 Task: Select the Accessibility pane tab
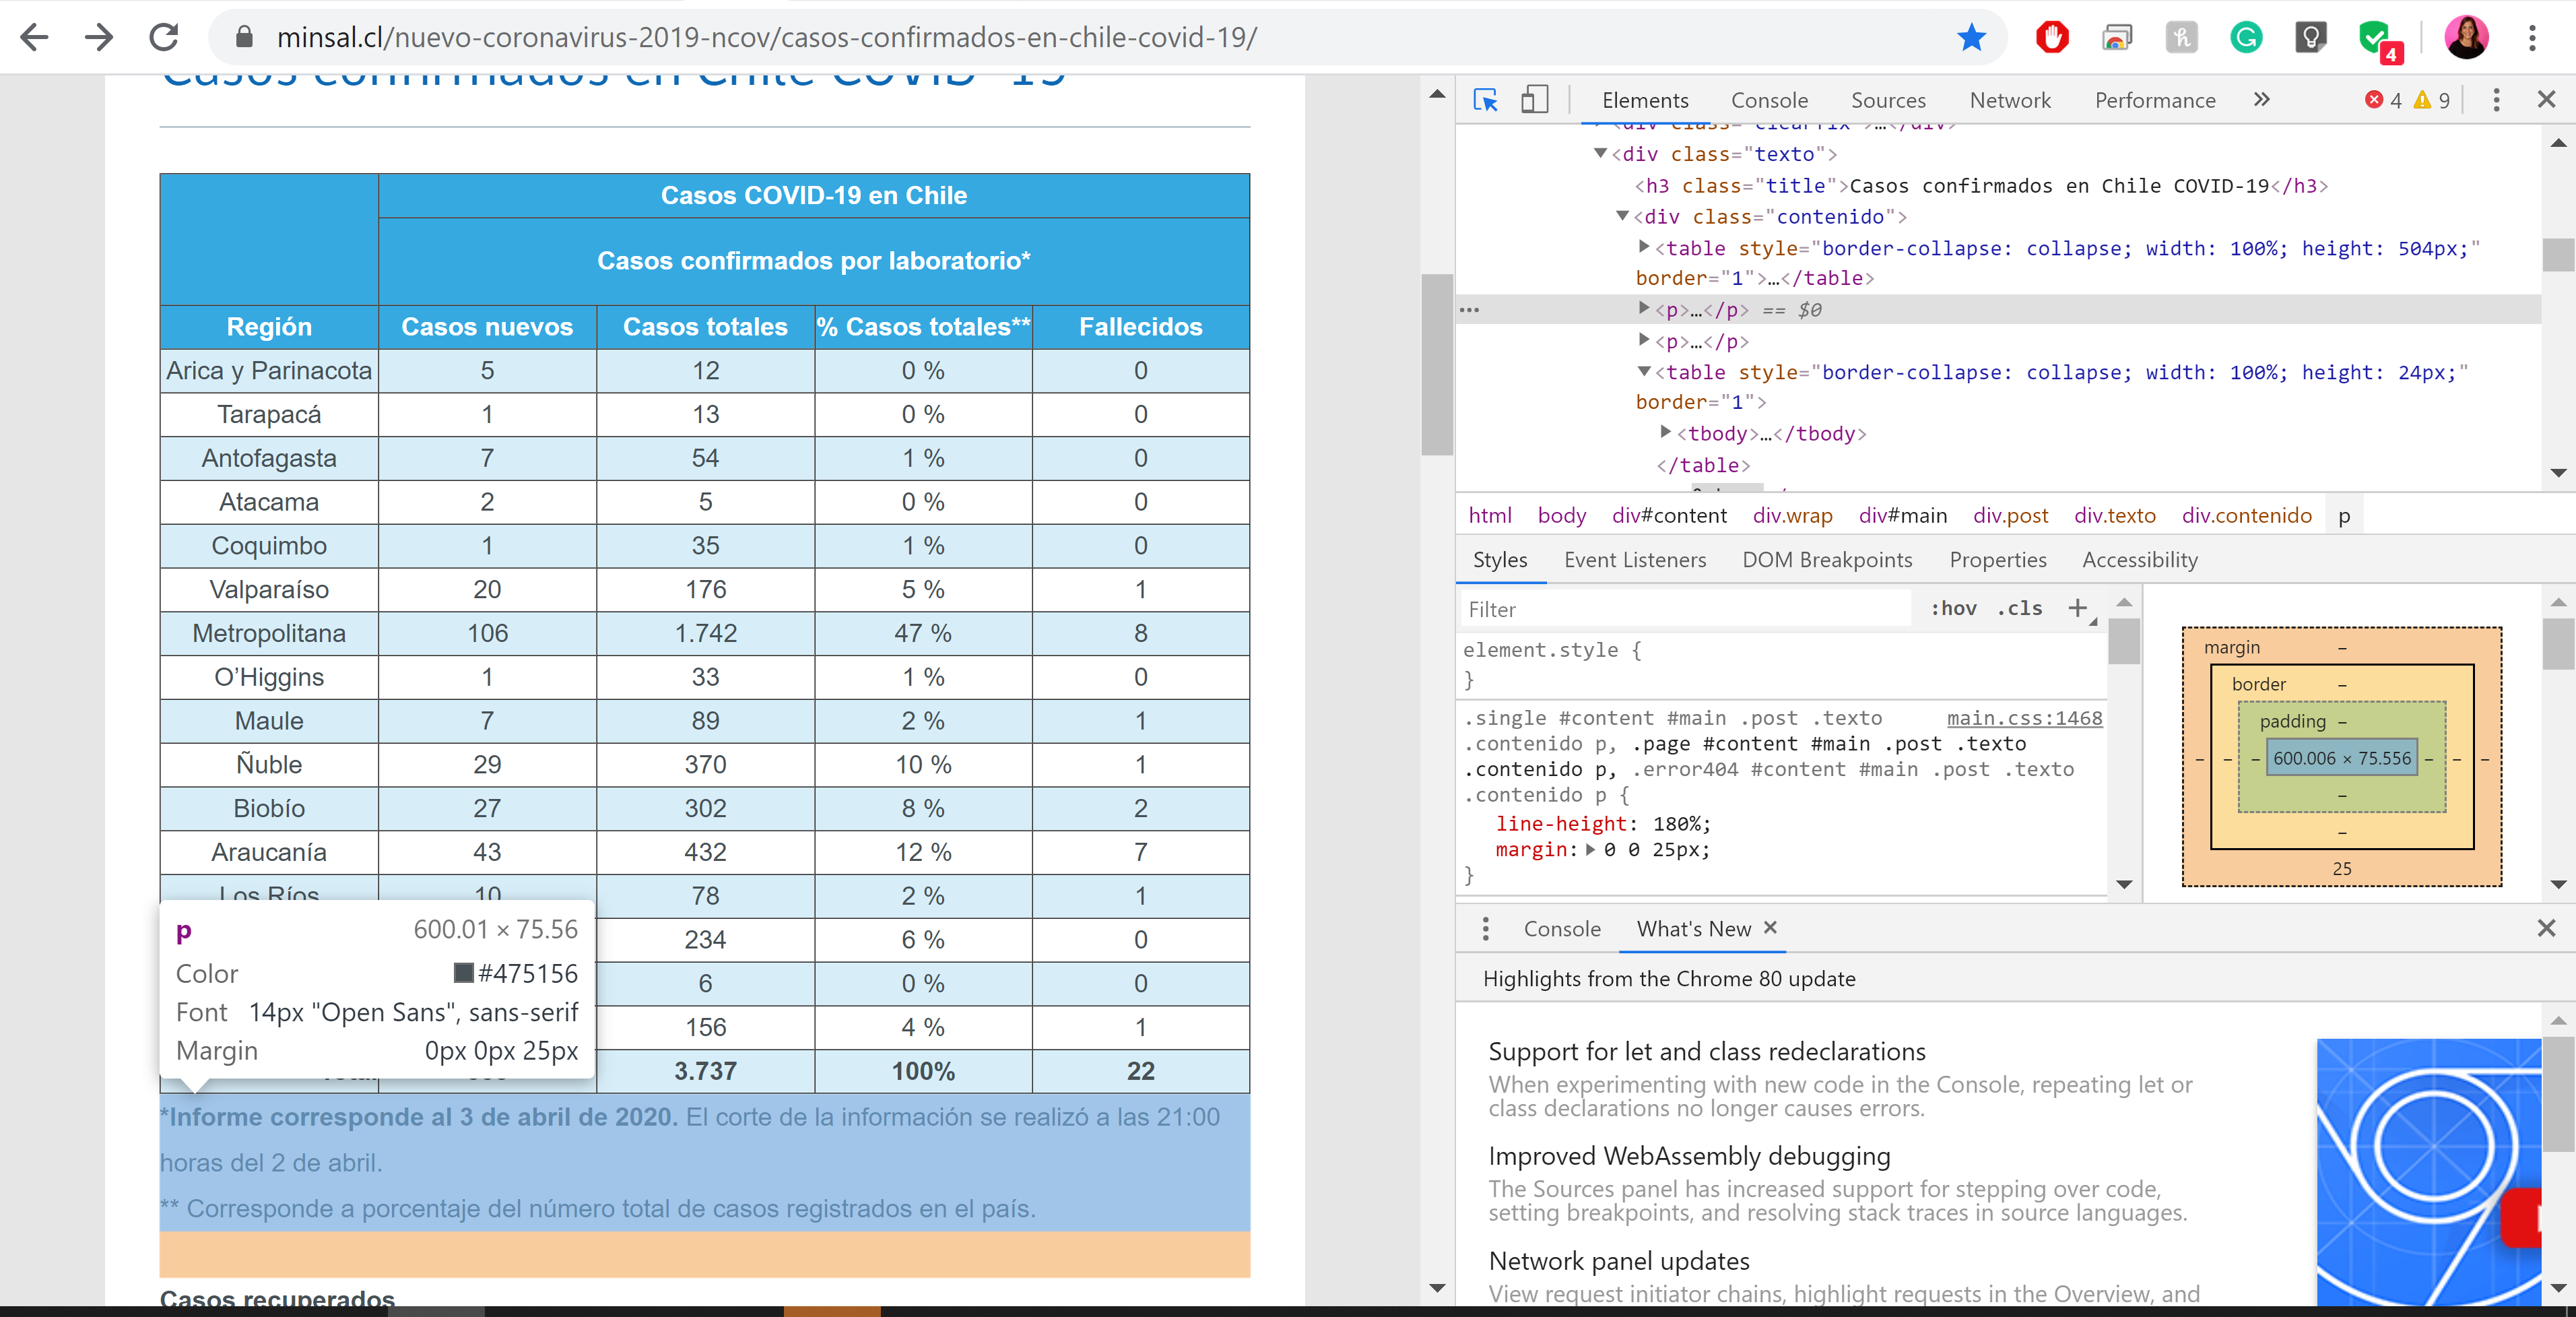tap(2139, 560)
